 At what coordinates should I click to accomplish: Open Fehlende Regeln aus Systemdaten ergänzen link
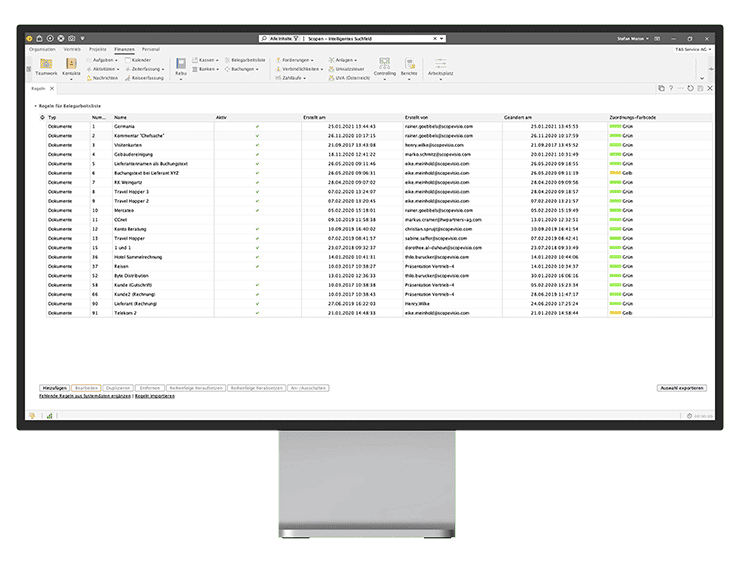(x=85, y=396)
